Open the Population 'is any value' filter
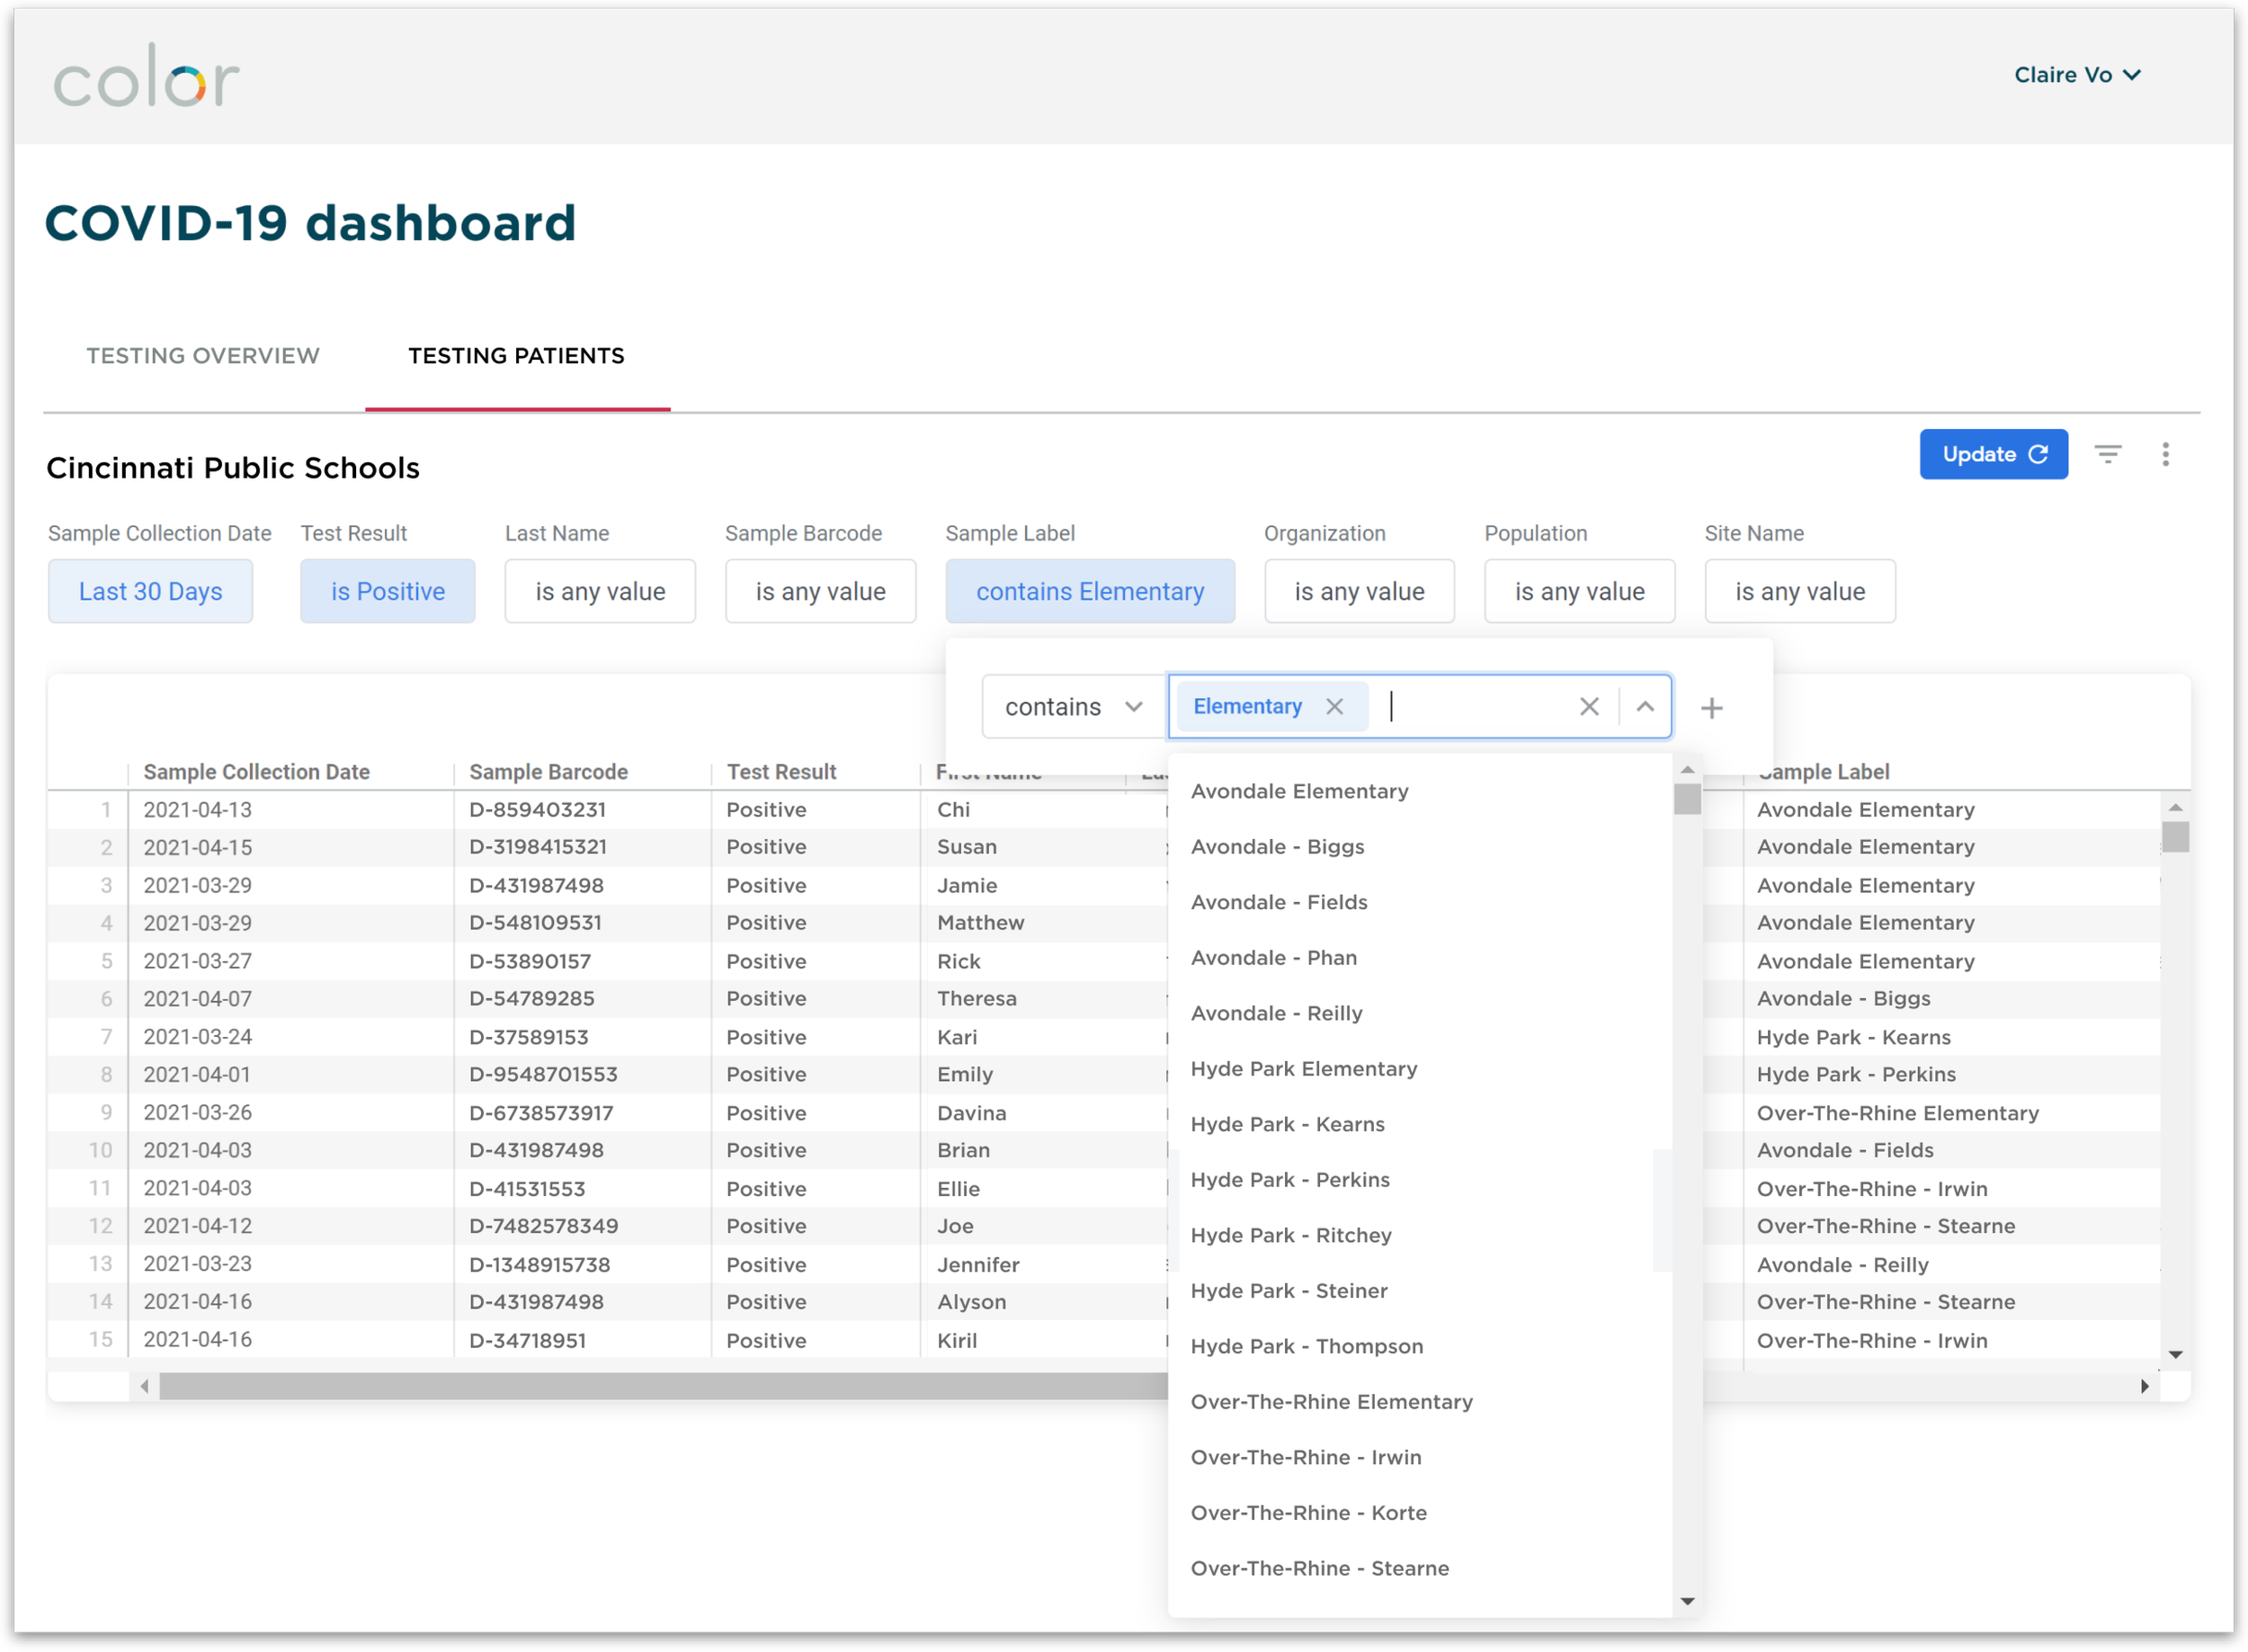Screen dimensions: 2248x1652 [1579, 591]
